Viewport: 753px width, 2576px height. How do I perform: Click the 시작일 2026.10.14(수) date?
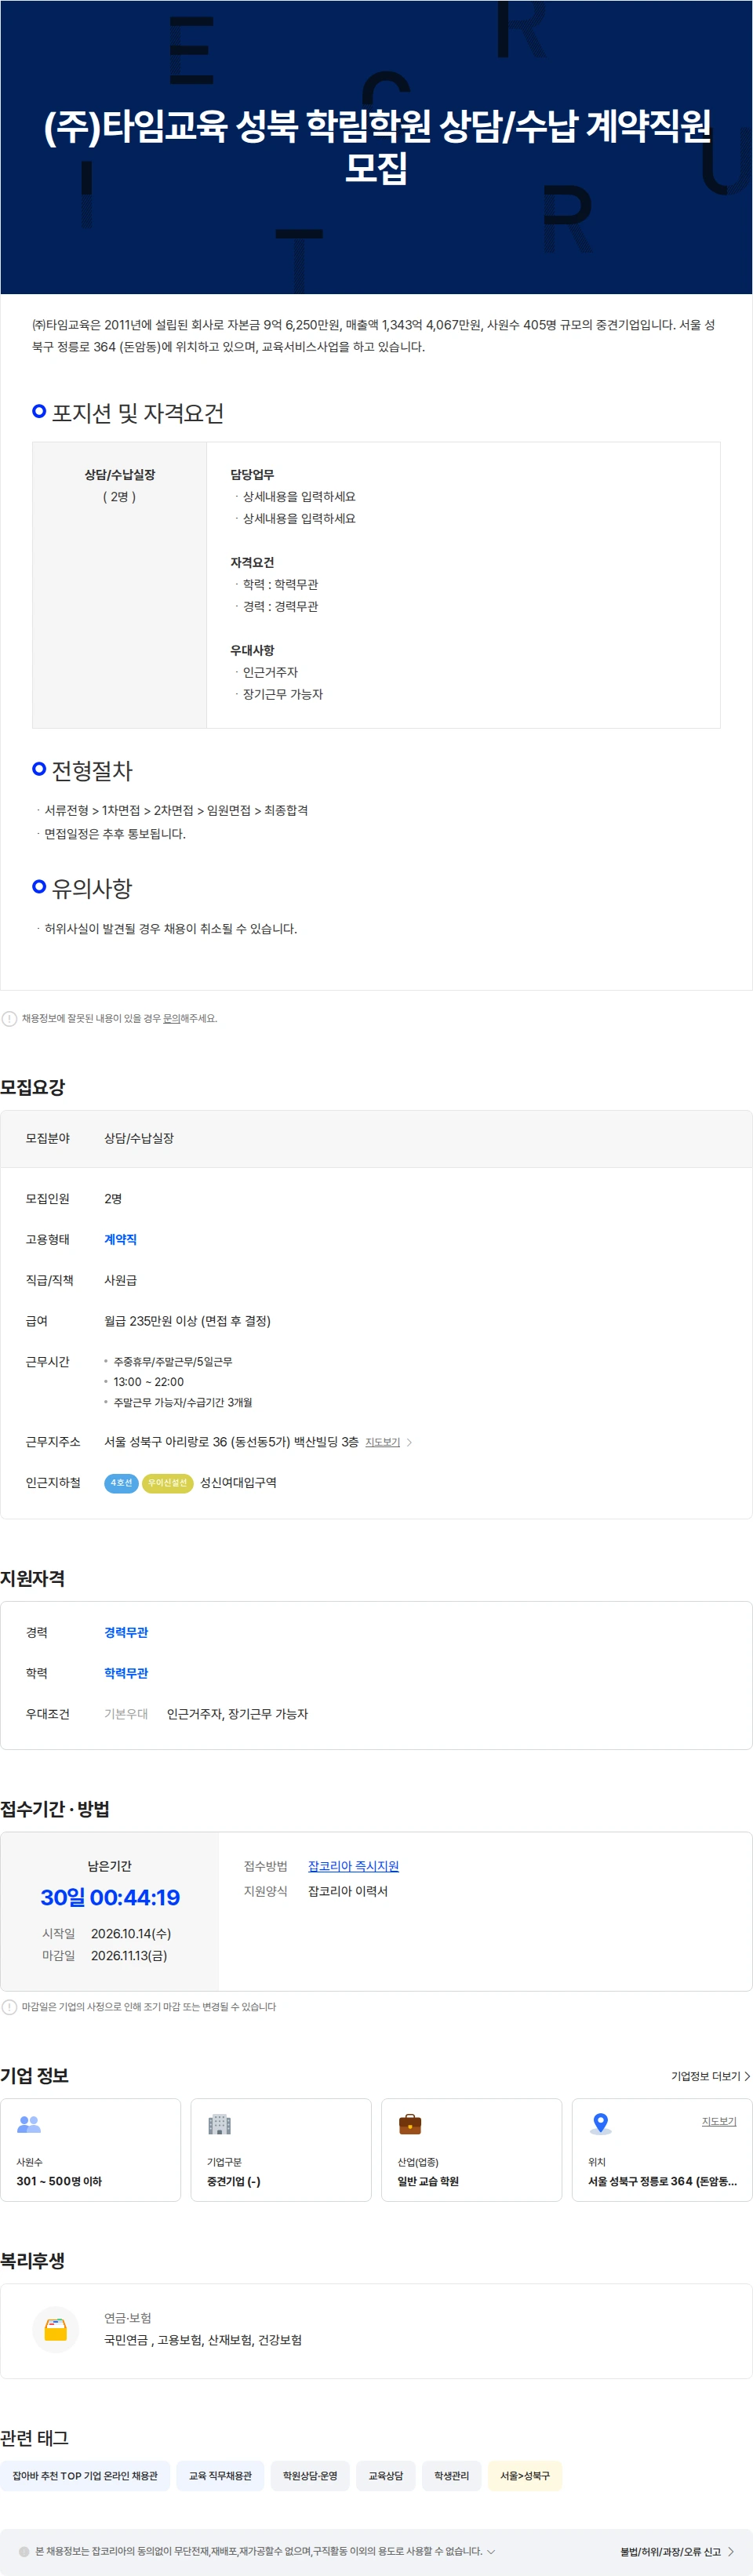click(x=131, y=1933)
